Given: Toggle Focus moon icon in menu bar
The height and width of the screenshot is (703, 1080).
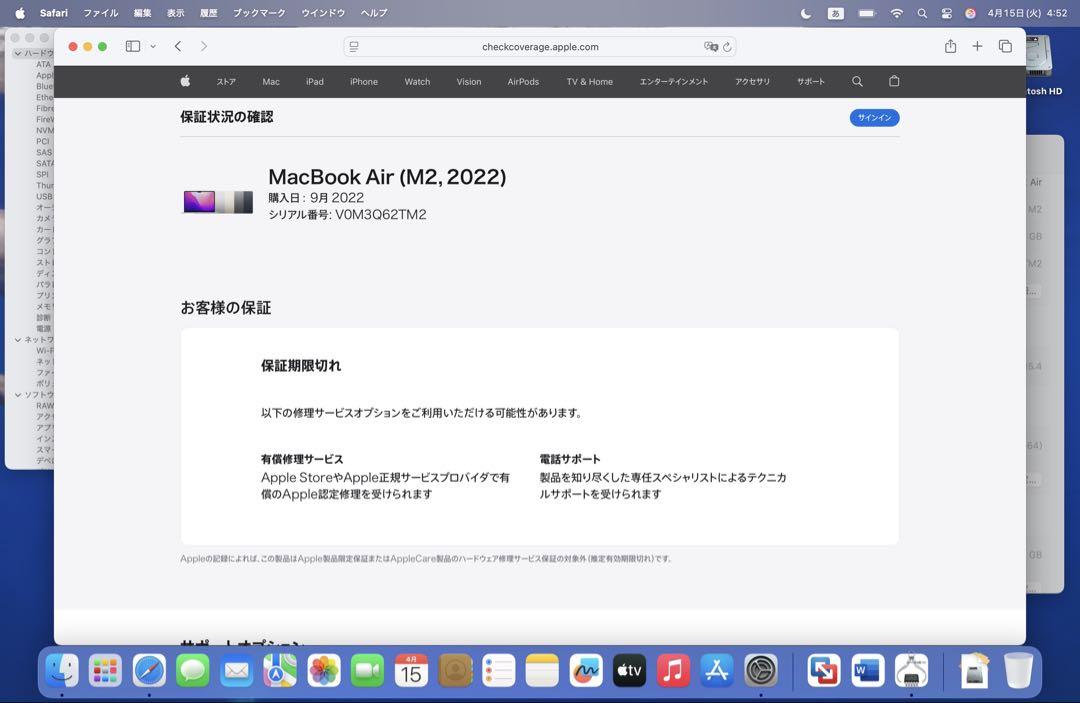Looking at the screenshot, I should 806,13.
